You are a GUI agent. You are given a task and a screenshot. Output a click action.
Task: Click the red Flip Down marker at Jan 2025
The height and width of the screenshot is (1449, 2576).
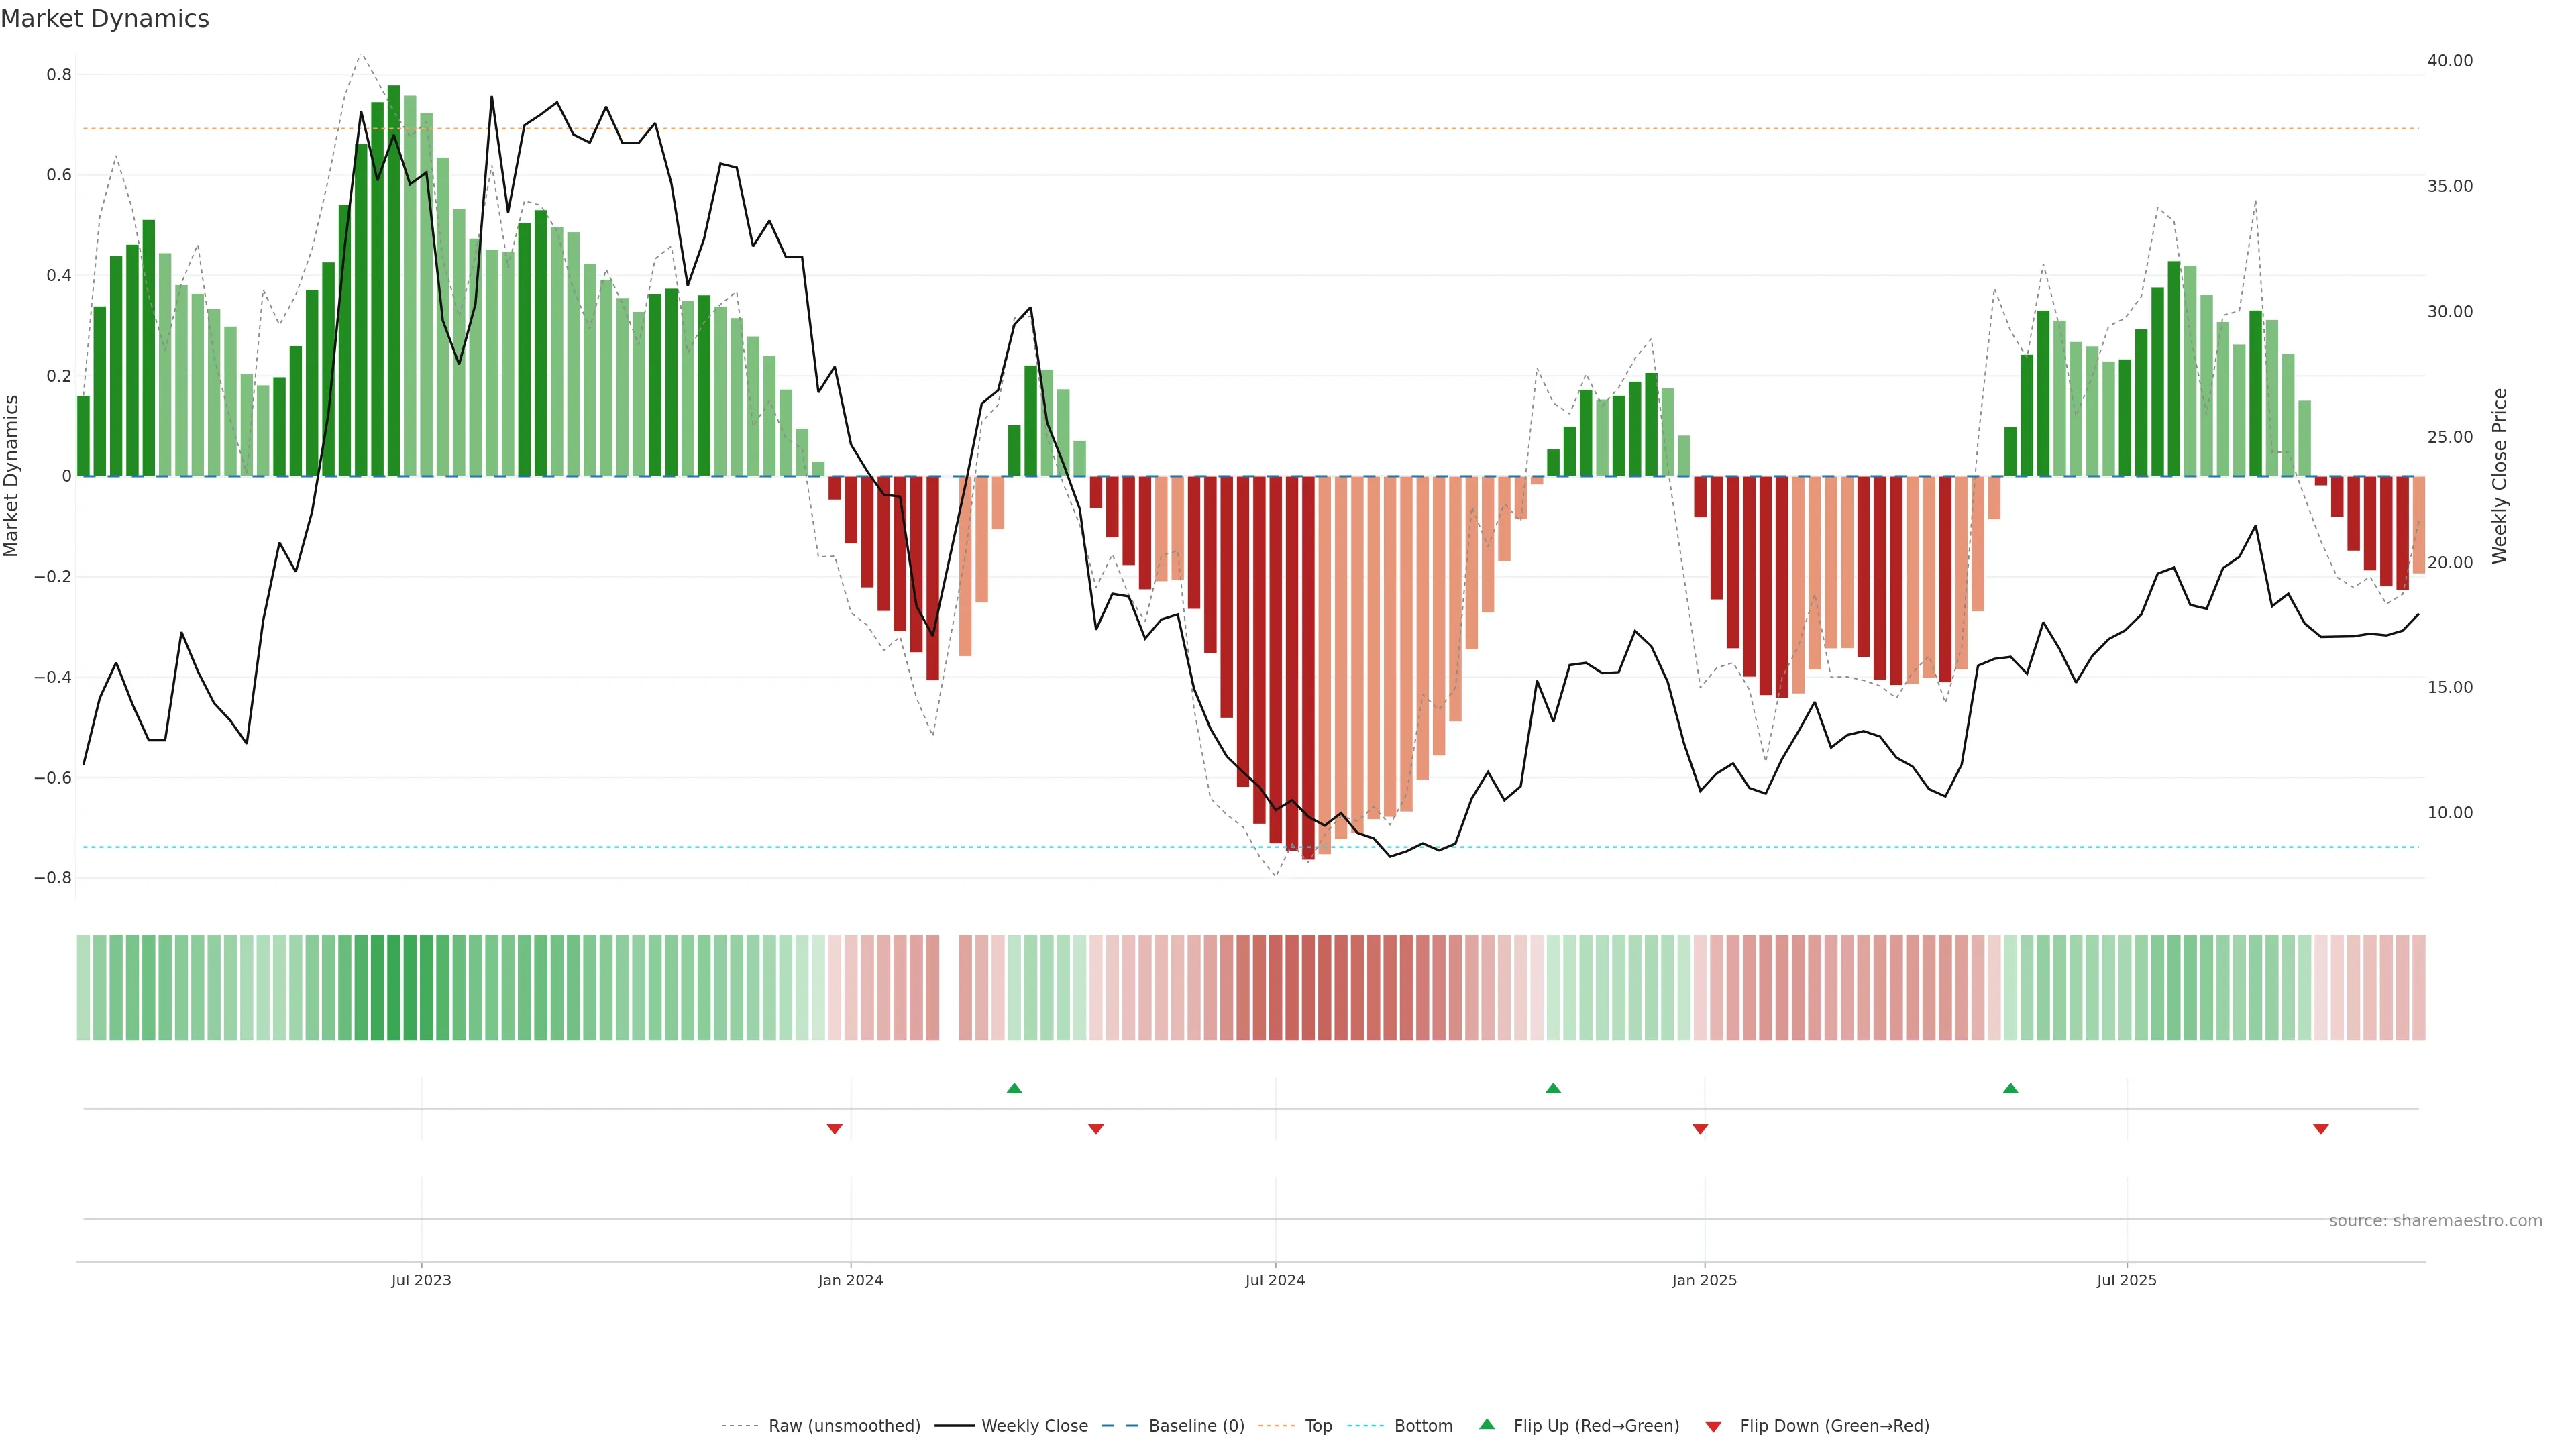[1700, 1129]
